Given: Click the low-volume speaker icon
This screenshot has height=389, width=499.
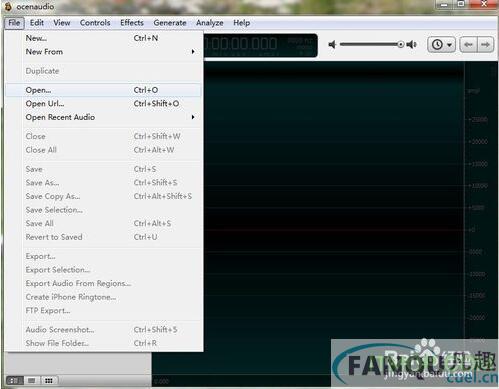Looking at the screenshot, I should (x=332, y=44).
